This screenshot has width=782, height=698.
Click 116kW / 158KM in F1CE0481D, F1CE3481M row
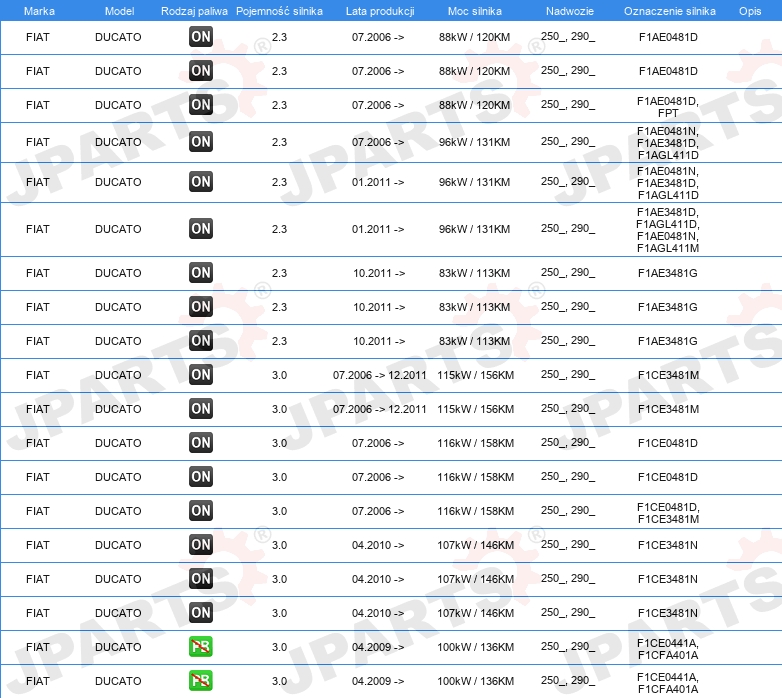476,512
